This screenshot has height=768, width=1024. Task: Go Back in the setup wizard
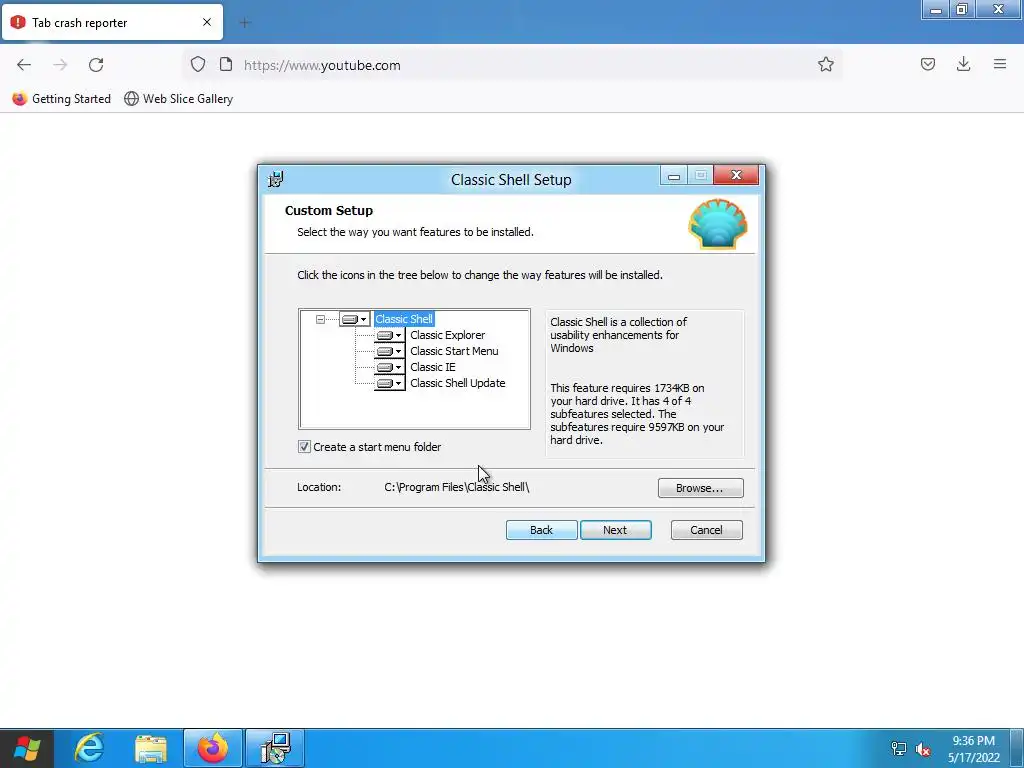tap(541, 530)
